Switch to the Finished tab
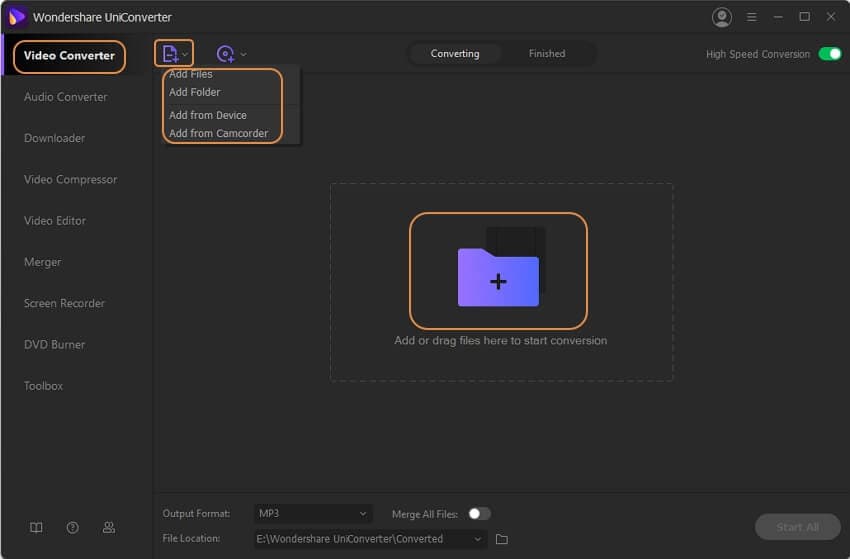This screenshot has width=850, height=559. pyautogui.click(x=547, y=54)
